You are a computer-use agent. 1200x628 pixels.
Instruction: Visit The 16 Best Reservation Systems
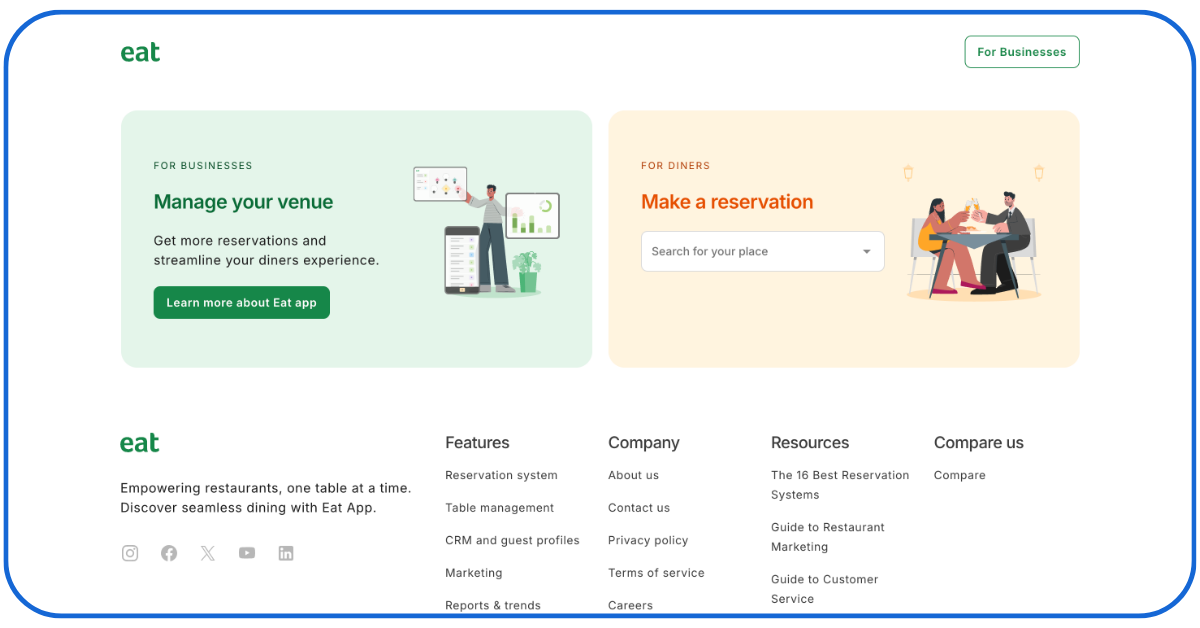(x=840, y=485)
